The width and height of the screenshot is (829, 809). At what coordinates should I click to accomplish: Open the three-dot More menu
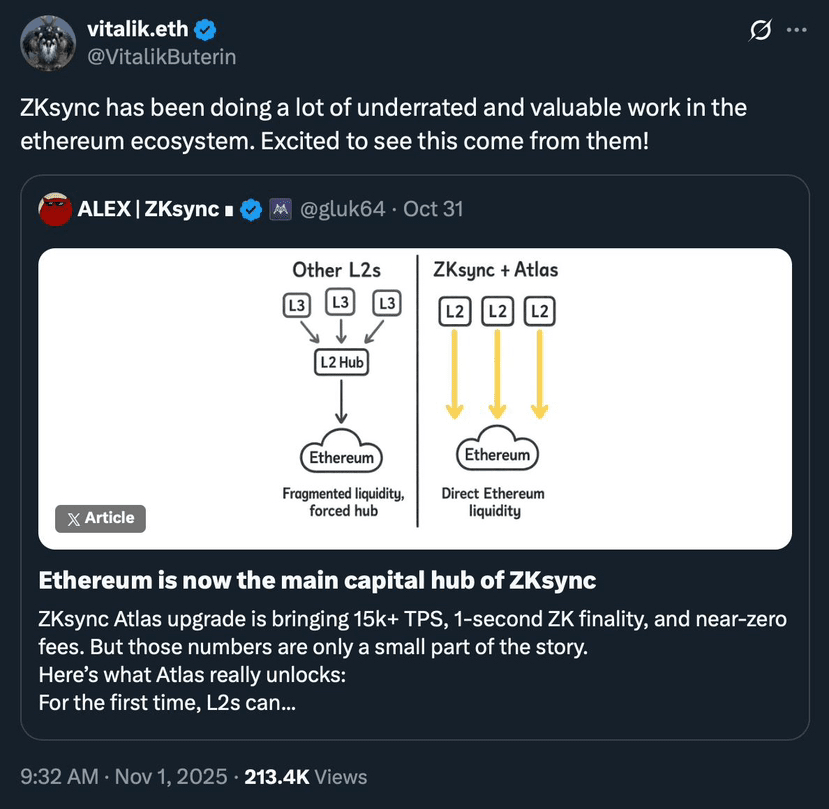[x=796, y=30]
